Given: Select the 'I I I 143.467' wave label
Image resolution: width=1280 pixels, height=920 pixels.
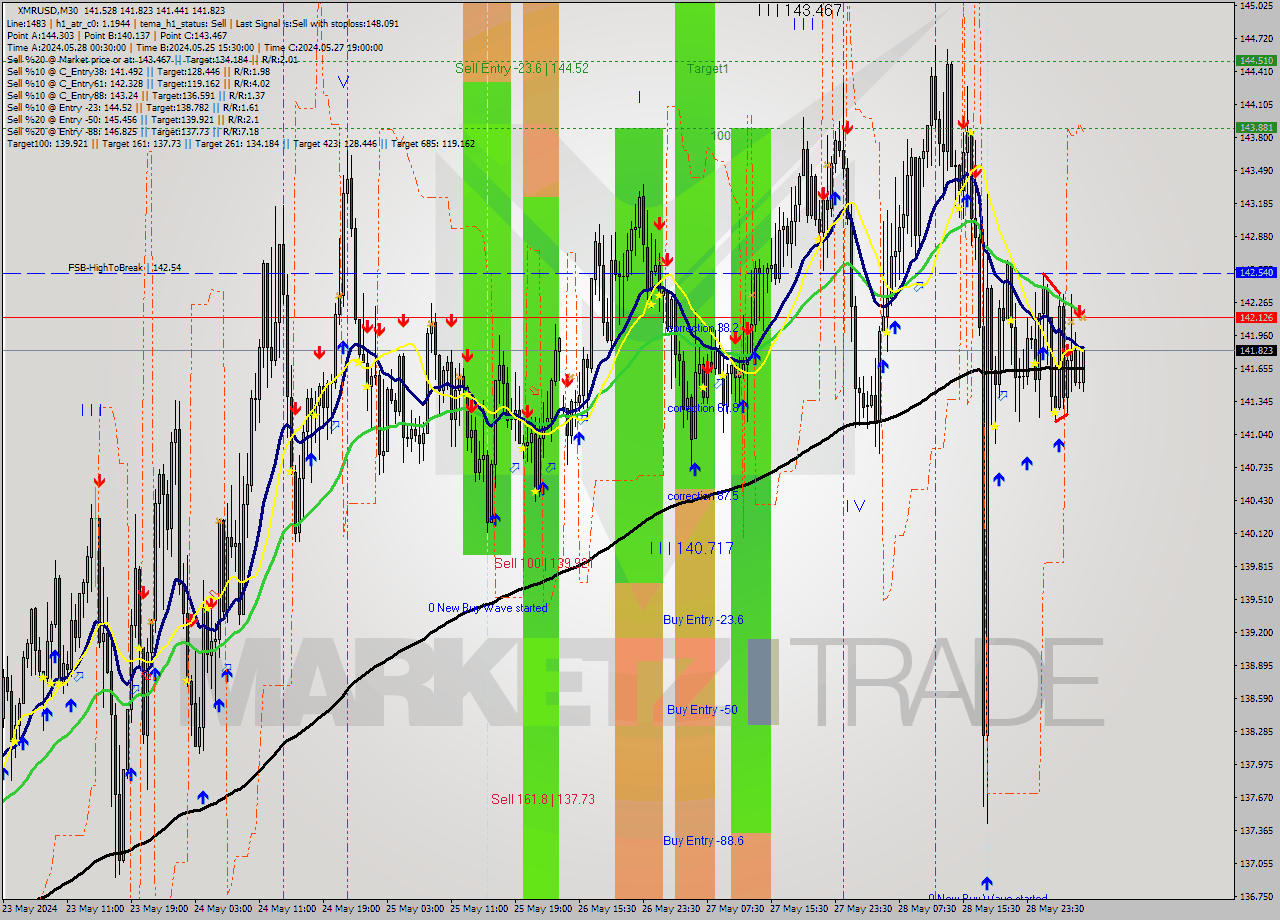Looking at the screenshot, I should (800, 9).
